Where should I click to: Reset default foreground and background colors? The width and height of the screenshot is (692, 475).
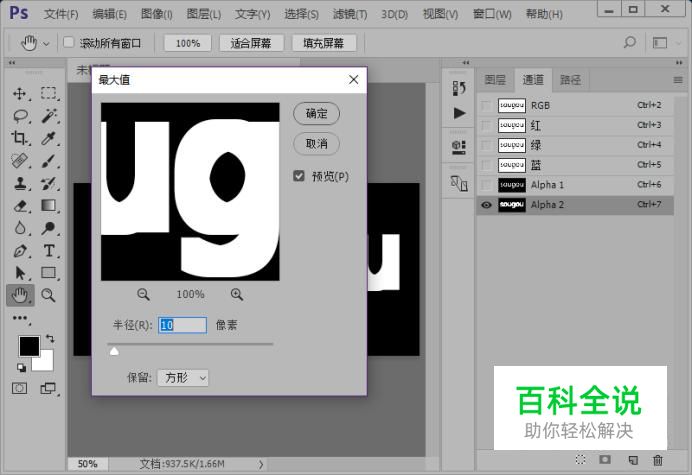[x=21, y=367]
